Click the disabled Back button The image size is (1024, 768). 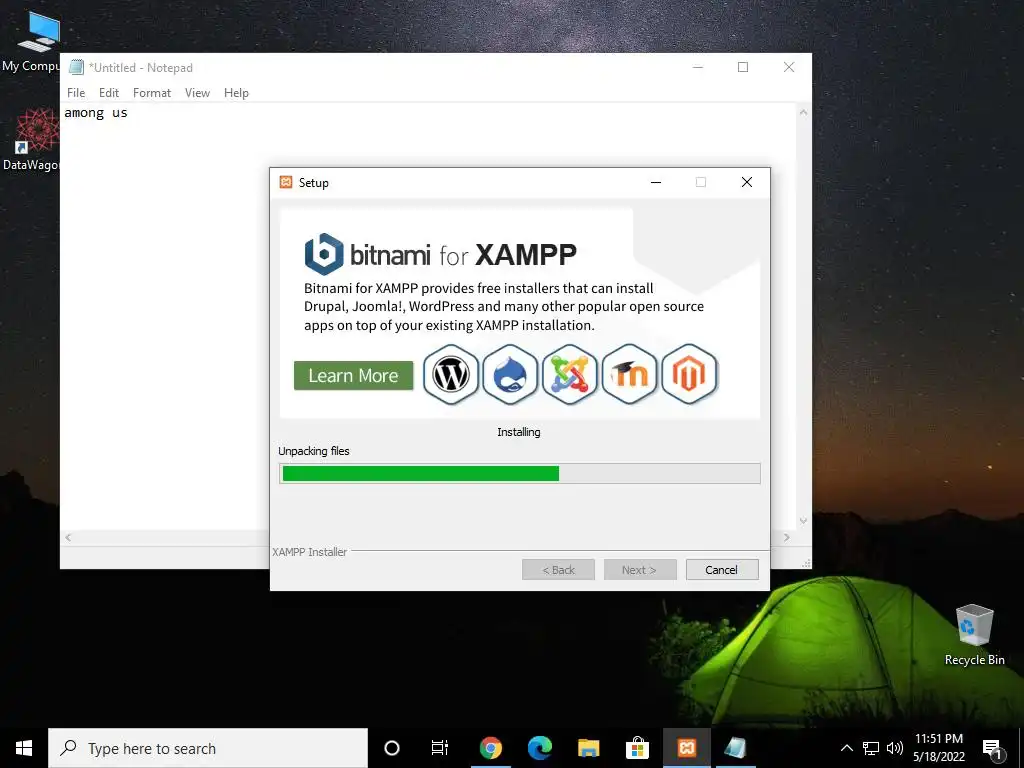coord(558,569)
